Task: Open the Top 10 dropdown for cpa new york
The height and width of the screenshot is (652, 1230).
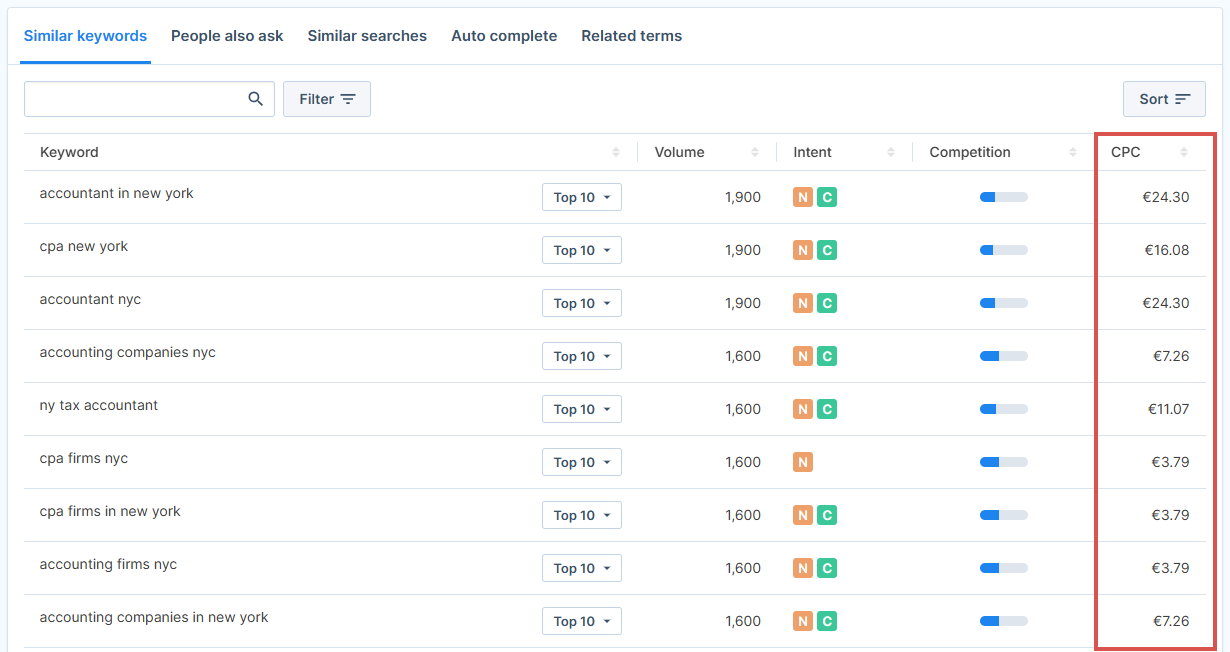Action: point(582,250)
